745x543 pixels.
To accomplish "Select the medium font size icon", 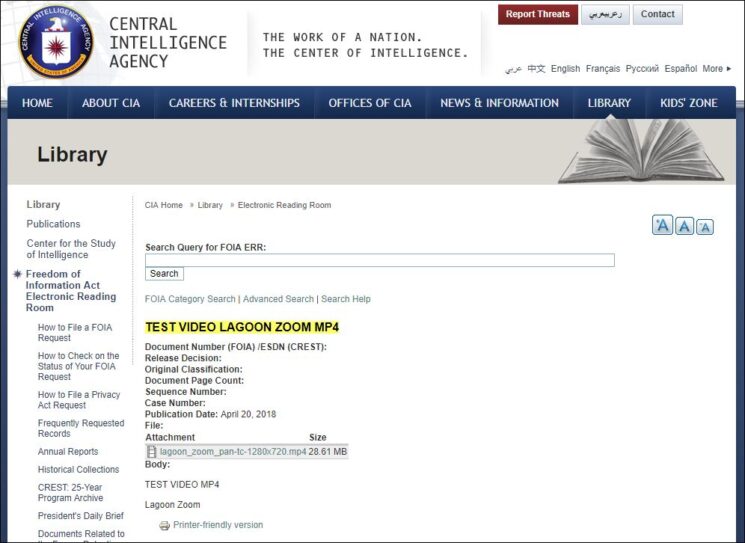I will tap(684, 226).
